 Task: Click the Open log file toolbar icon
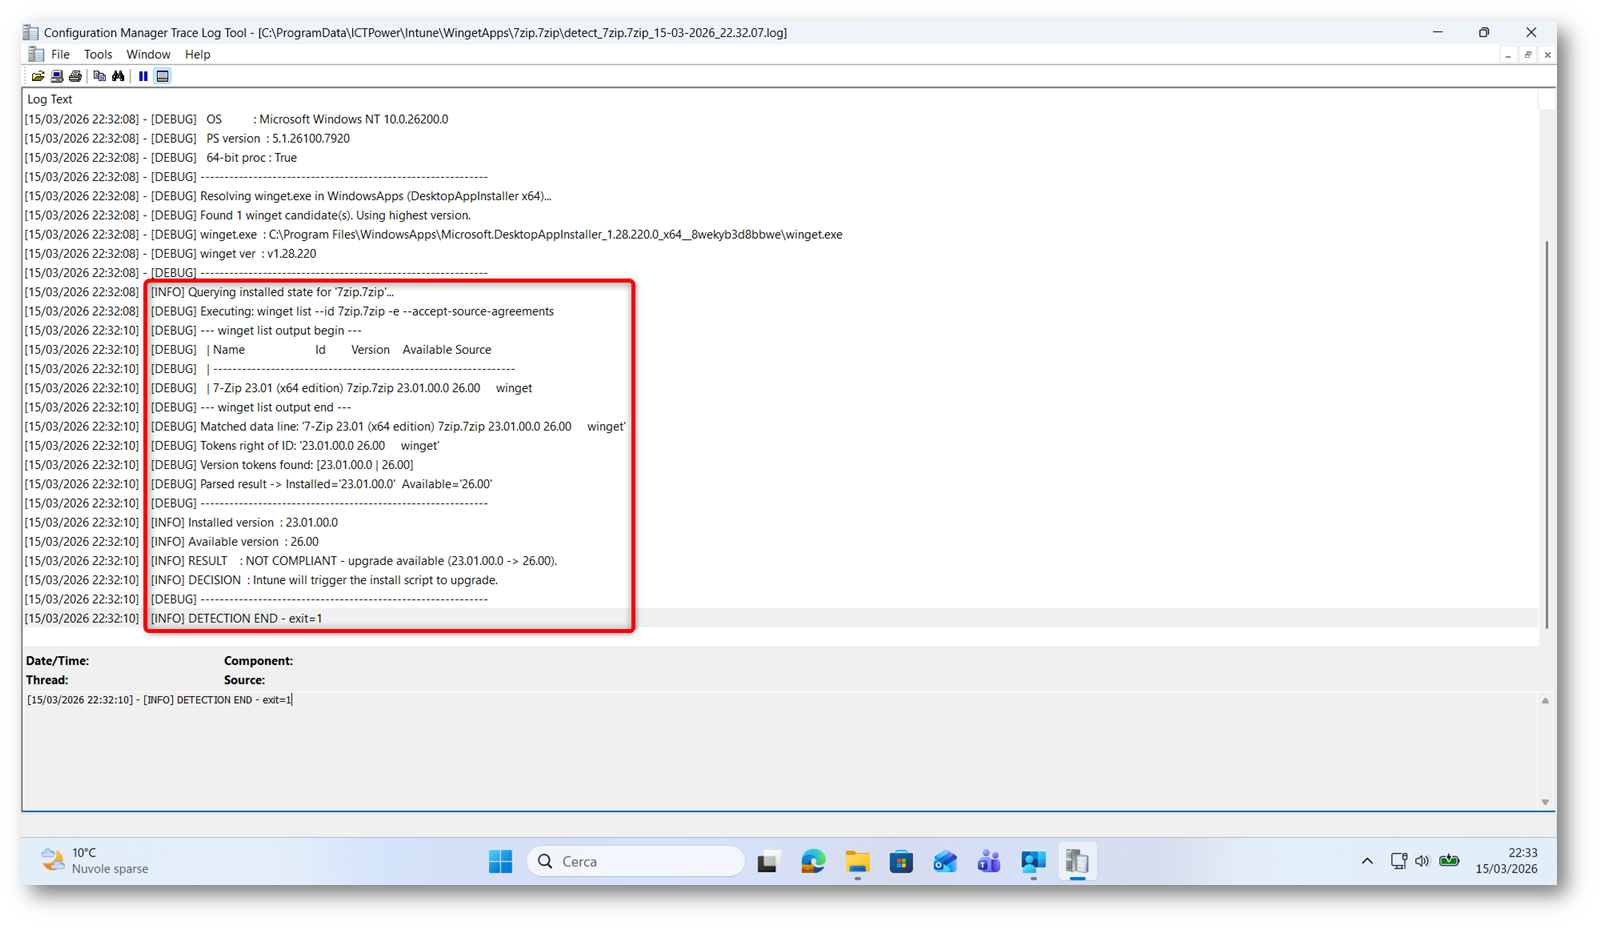(38, 76)
